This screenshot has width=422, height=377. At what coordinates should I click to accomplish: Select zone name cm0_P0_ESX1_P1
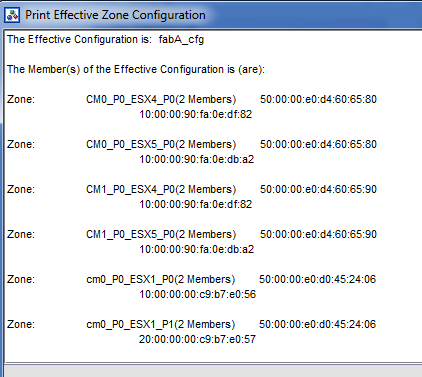tap(130, 324)
